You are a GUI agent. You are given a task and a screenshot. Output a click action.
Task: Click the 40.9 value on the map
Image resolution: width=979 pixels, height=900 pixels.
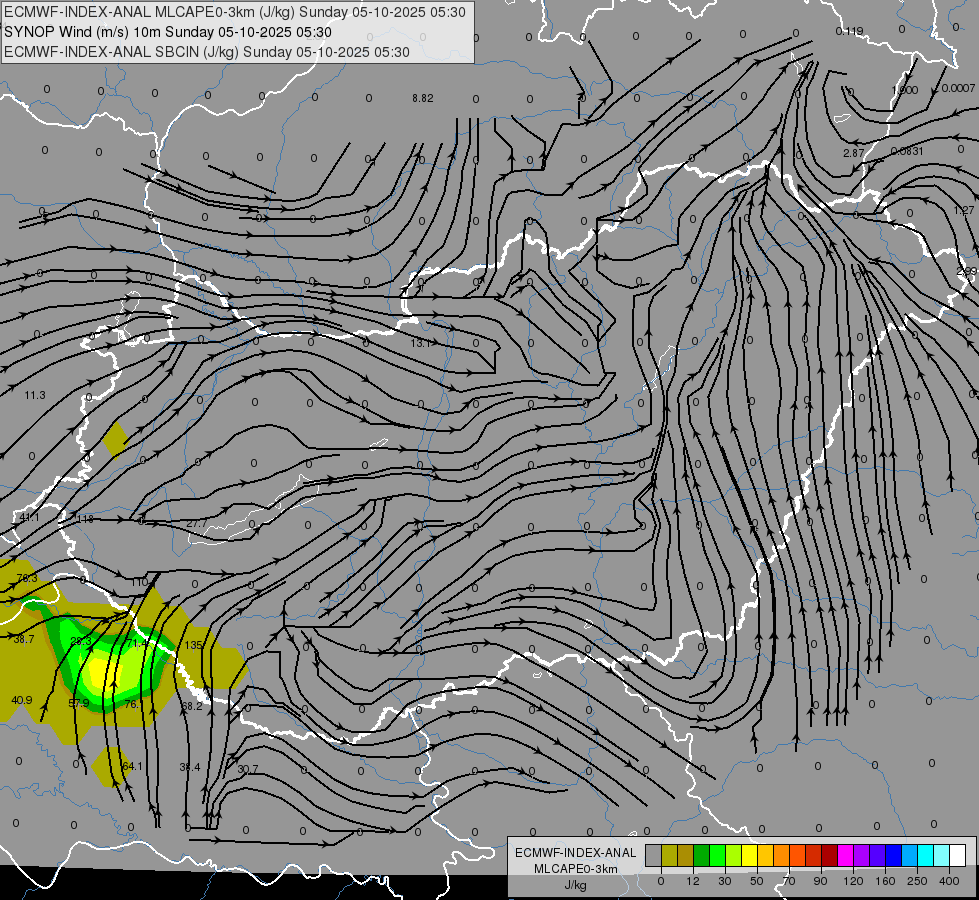[22, 700]
